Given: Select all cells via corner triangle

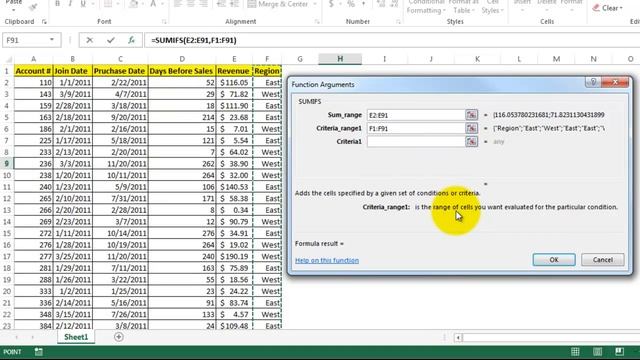Looking at the screenshot, I should pyautogui.click(x=8, y=59).
